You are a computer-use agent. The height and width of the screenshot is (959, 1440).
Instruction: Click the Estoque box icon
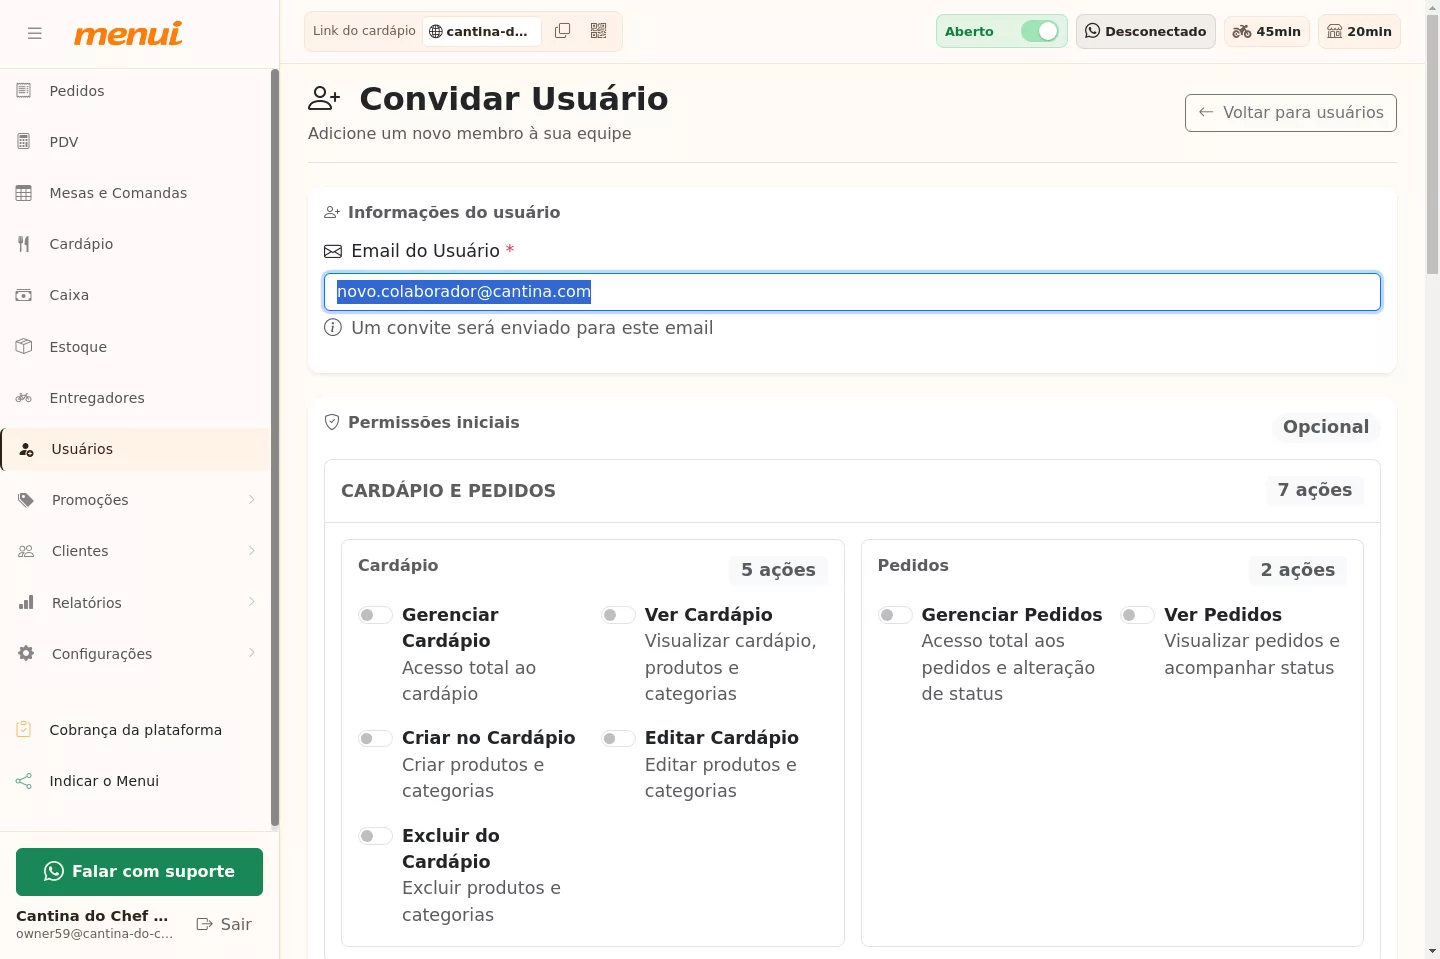24,347
